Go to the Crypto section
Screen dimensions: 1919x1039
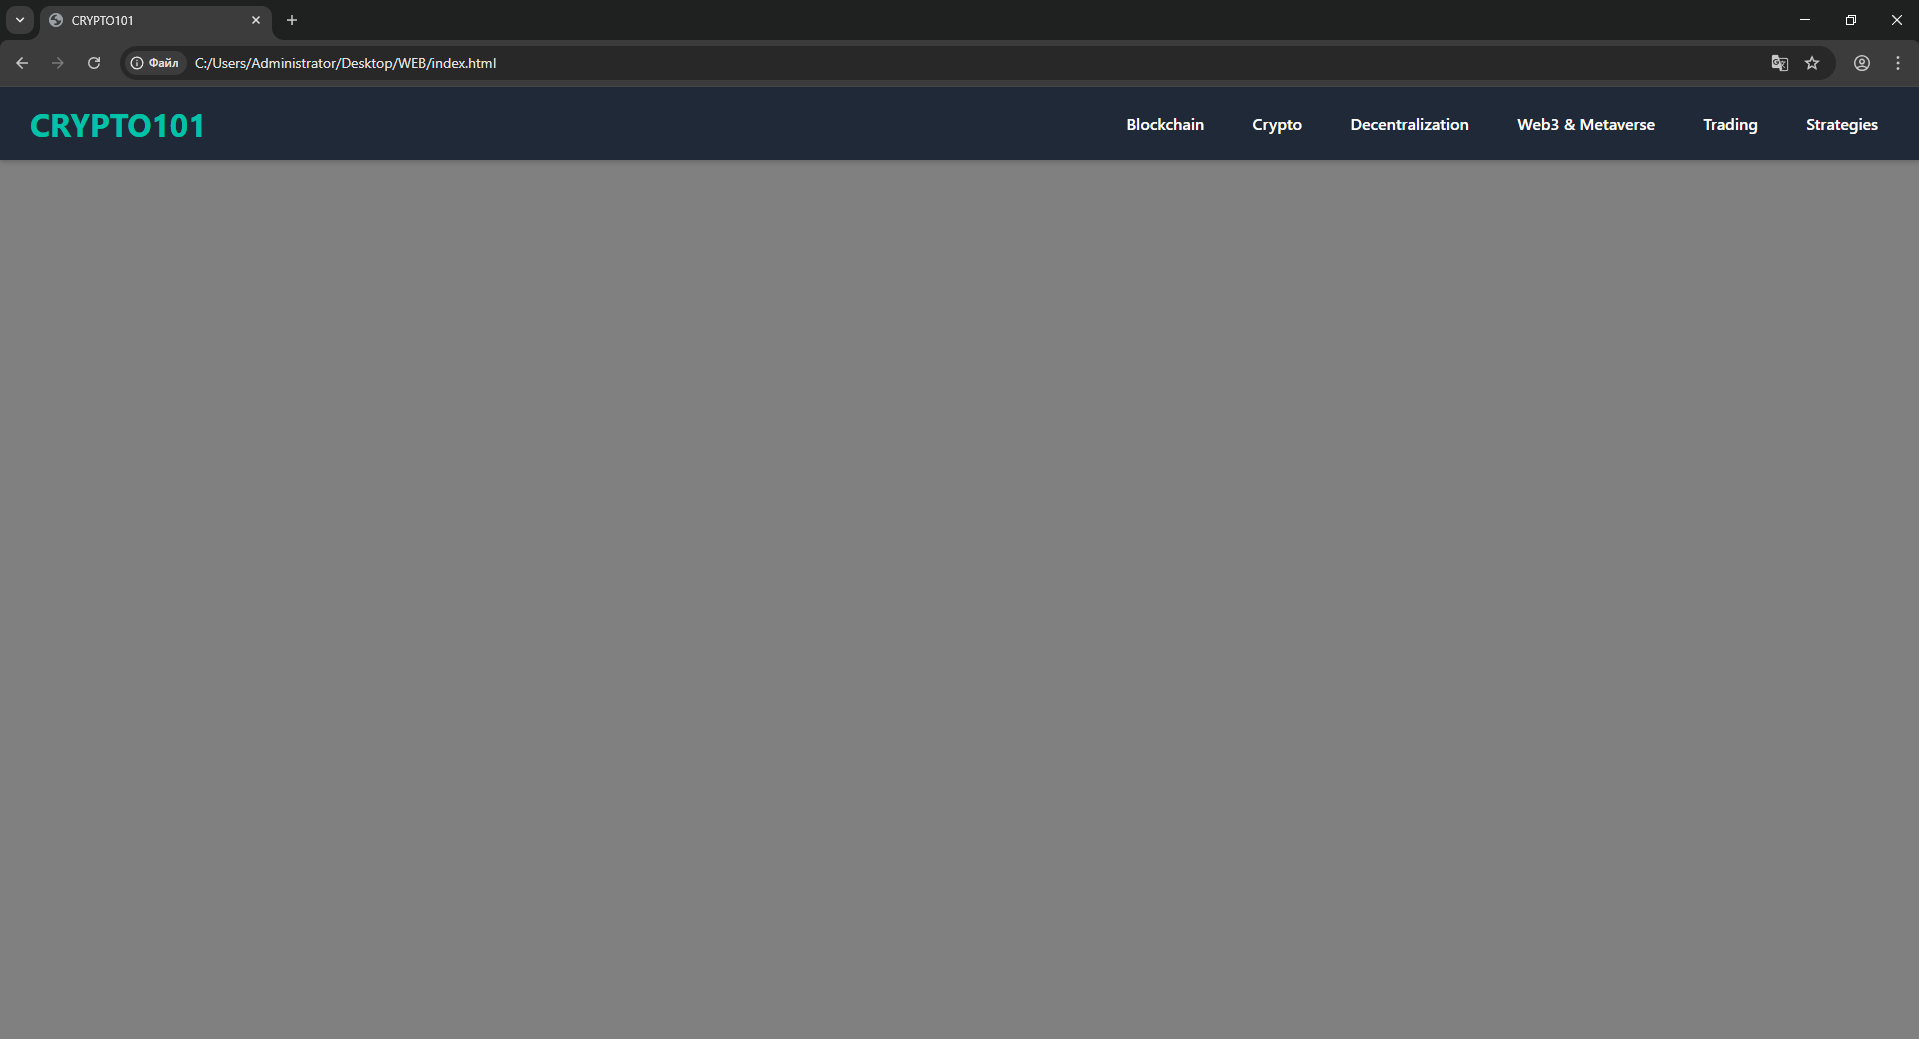pyautogui.click(x=1277, y=125)
